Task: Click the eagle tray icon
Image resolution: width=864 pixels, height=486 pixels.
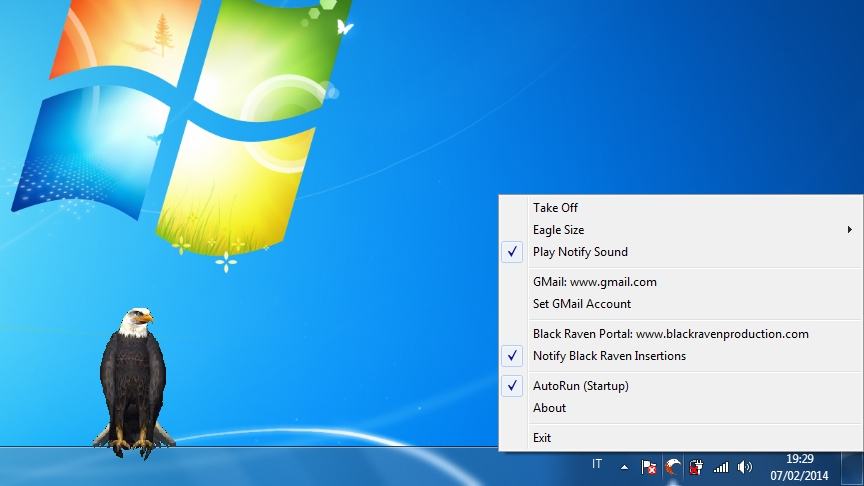Action: (x=672, y=467)
